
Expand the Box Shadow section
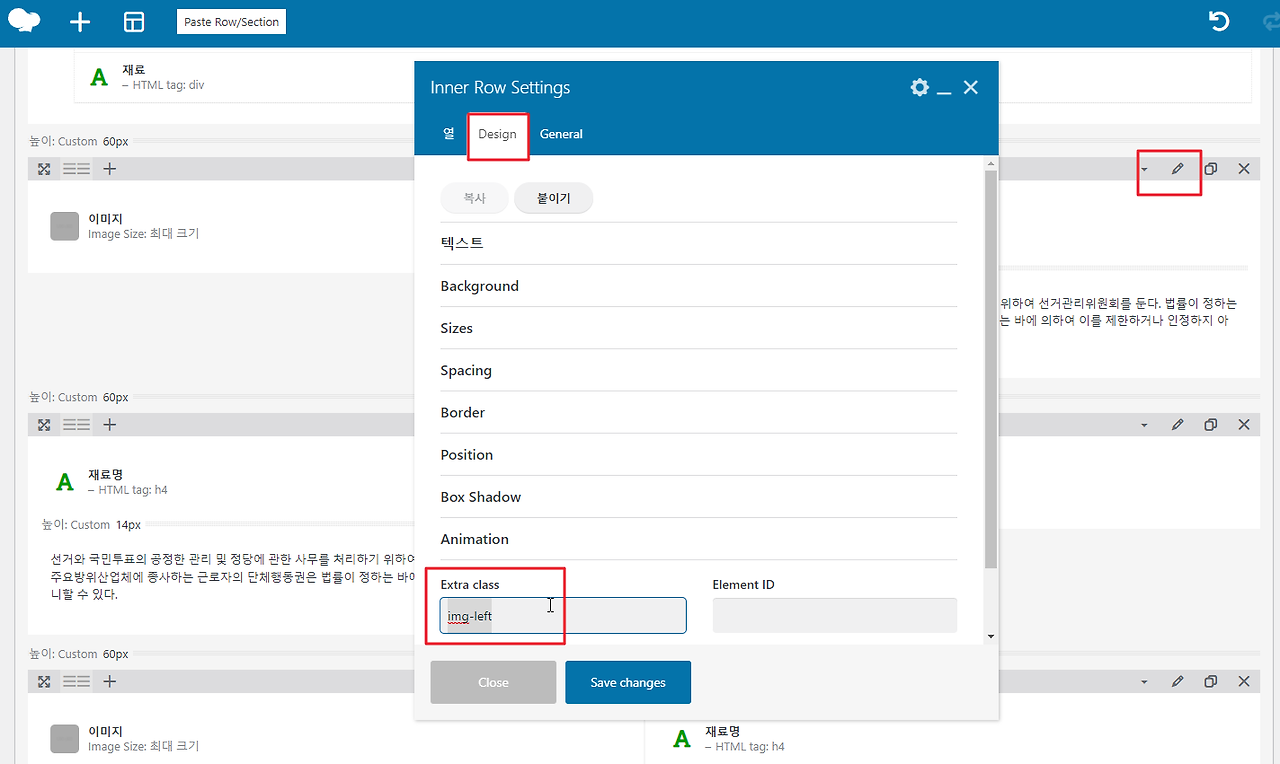click(x=699, y=497)
